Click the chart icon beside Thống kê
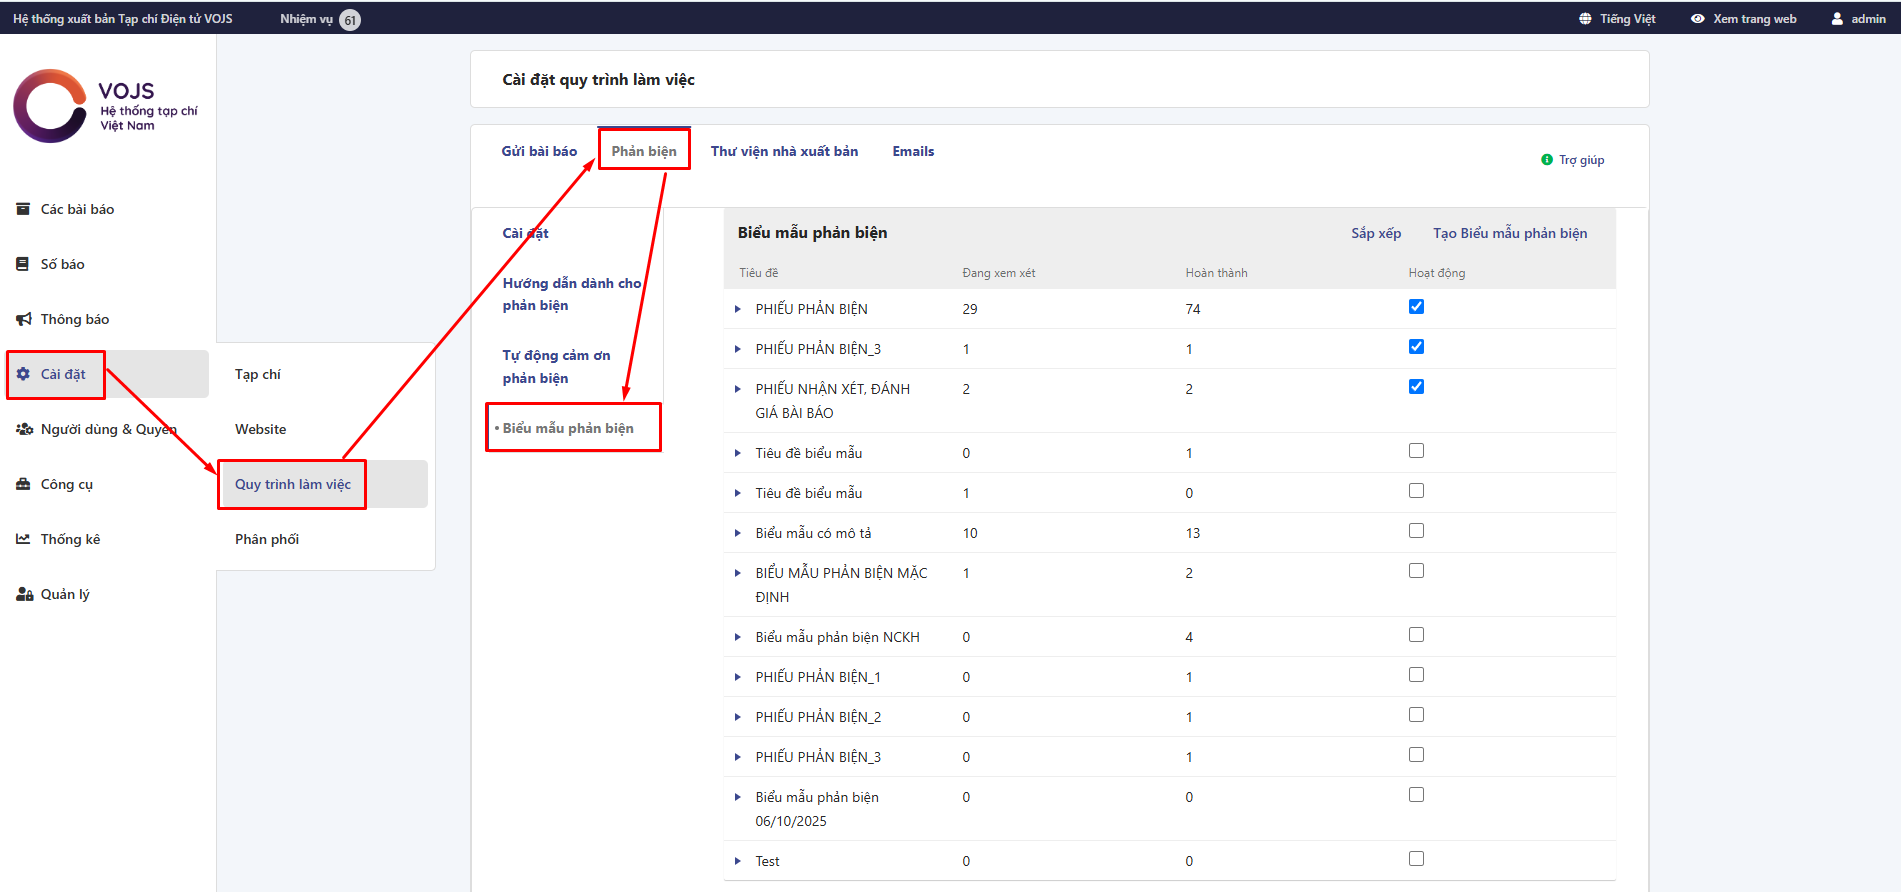 click(23, 539)
